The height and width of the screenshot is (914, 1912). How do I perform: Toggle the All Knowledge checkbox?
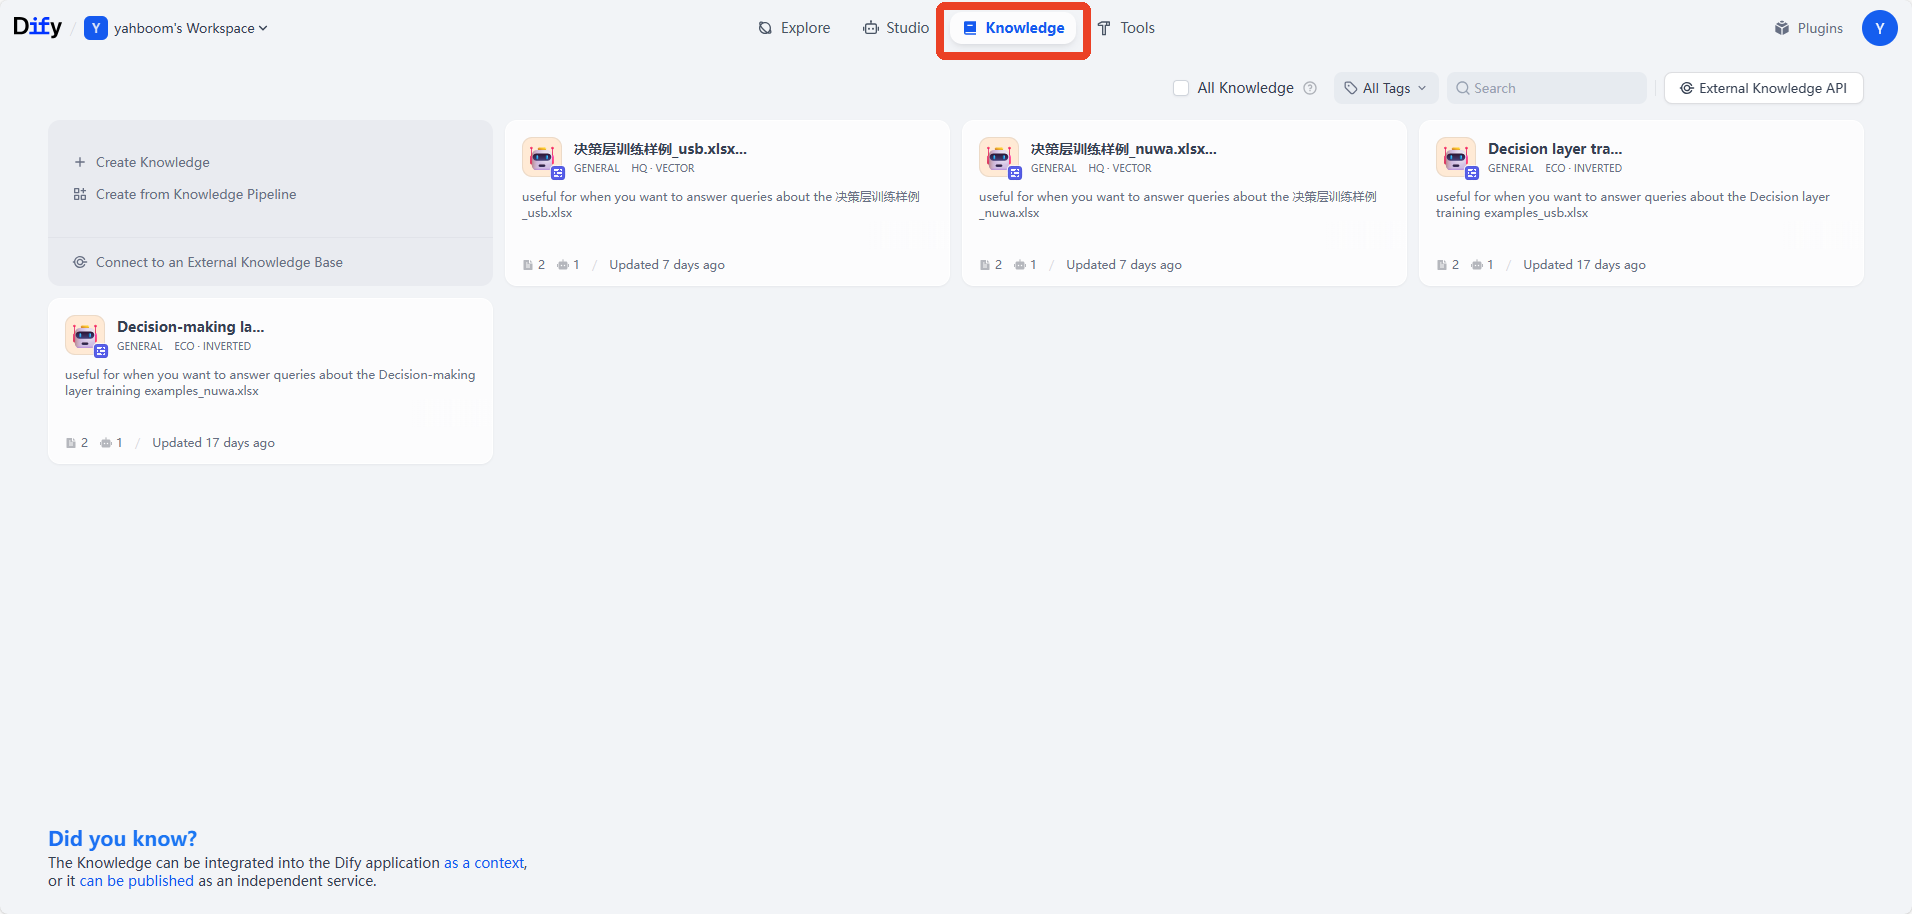(1181, 88)
